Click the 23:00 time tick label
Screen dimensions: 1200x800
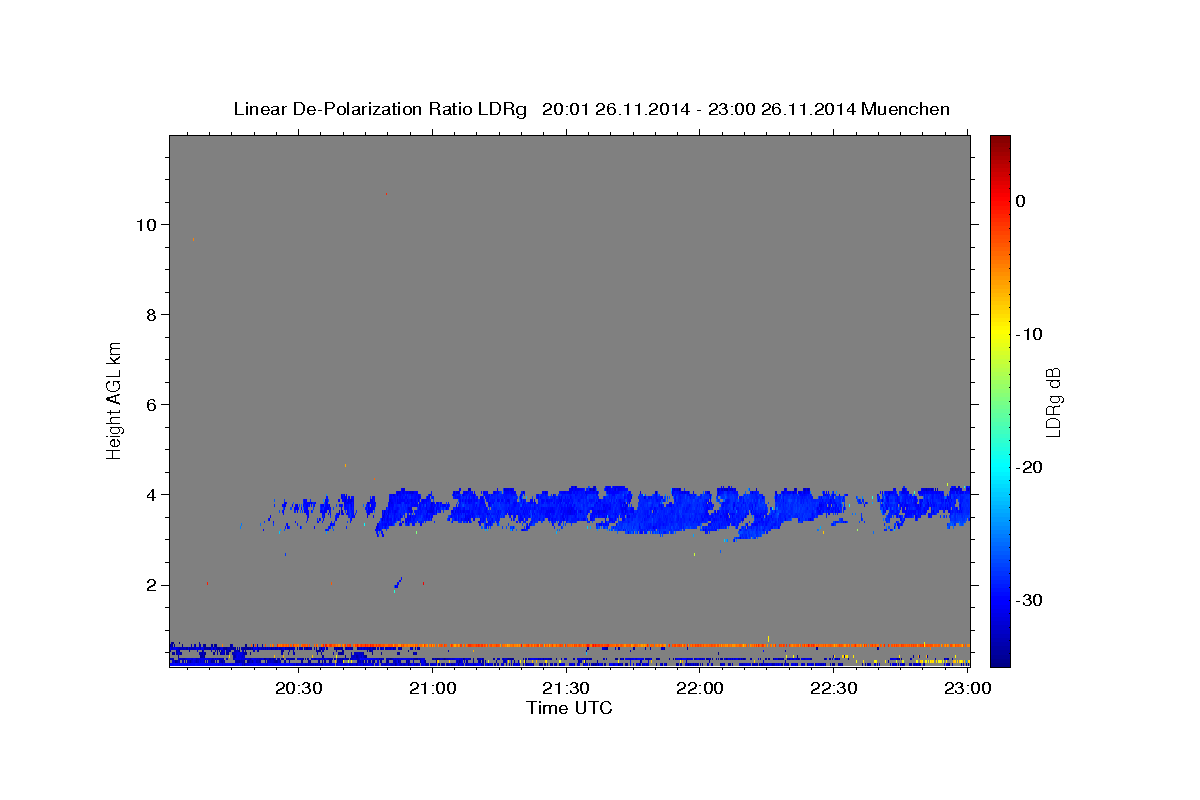(968, 688)
